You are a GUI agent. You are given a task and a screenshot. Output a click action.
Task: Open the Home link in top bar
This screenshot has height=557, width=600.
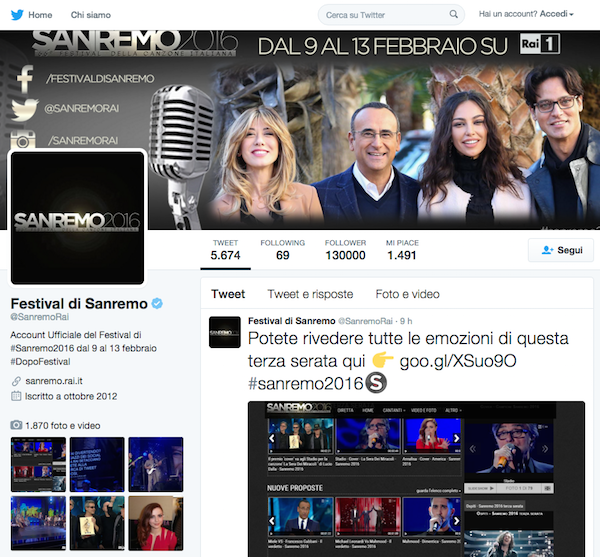pyautogui.click(x=40, y=15)
